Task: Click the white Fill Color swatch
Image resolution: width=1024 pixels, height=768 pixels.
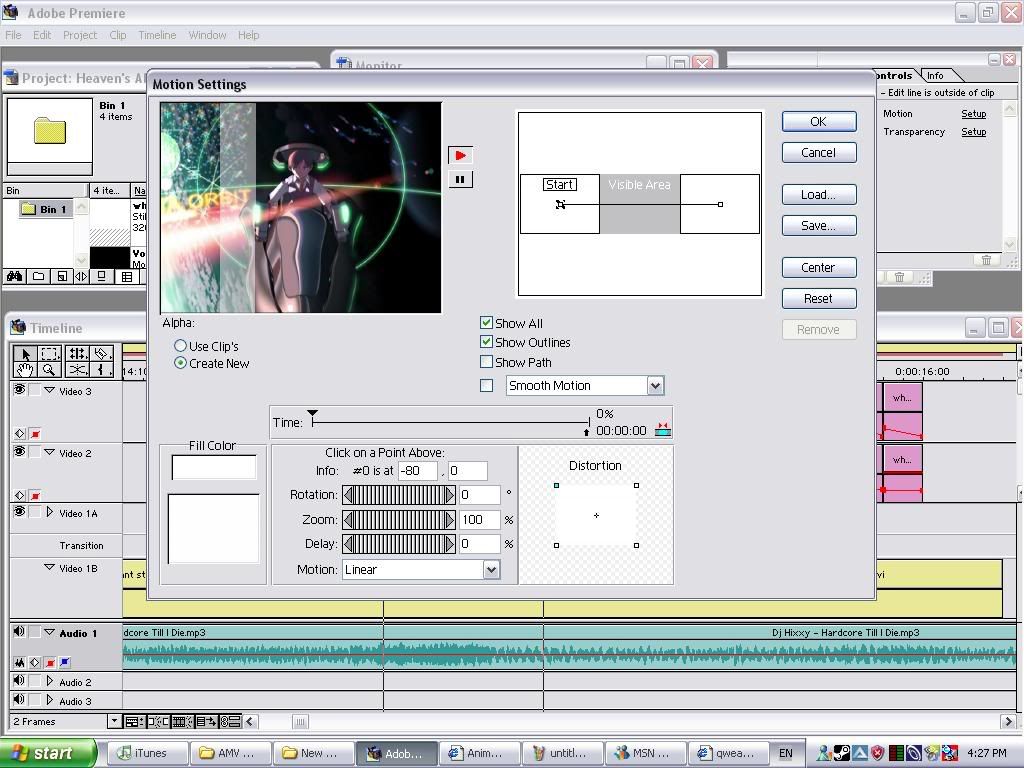Action: (214, 467)
